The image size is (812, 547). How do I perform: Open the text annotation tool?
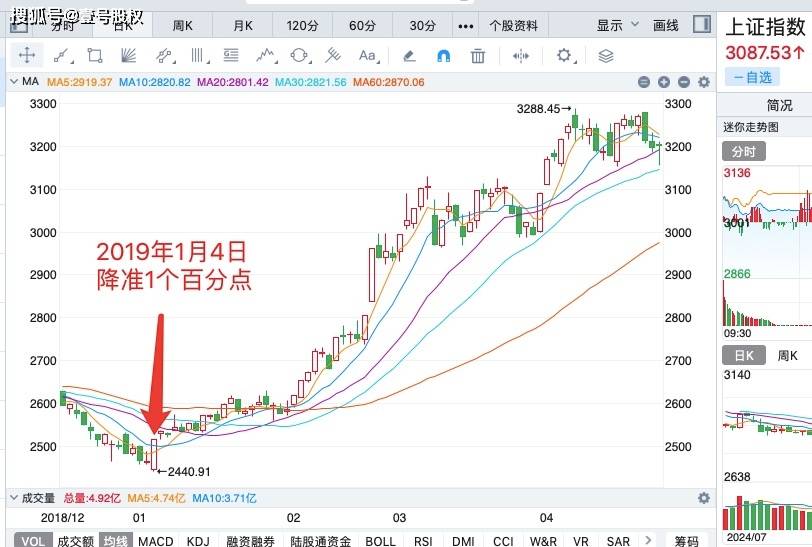[368, 56]
